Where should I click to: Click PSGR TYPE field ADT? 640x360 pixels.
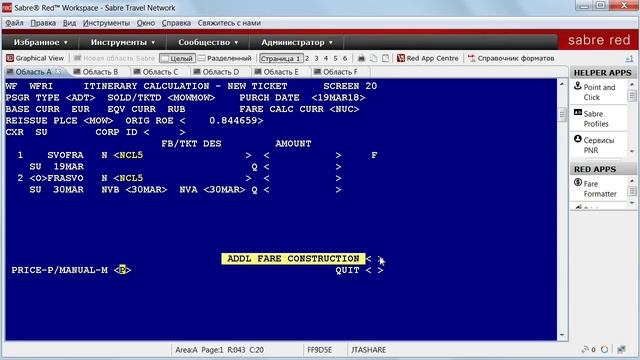click(x=80, y=98)
